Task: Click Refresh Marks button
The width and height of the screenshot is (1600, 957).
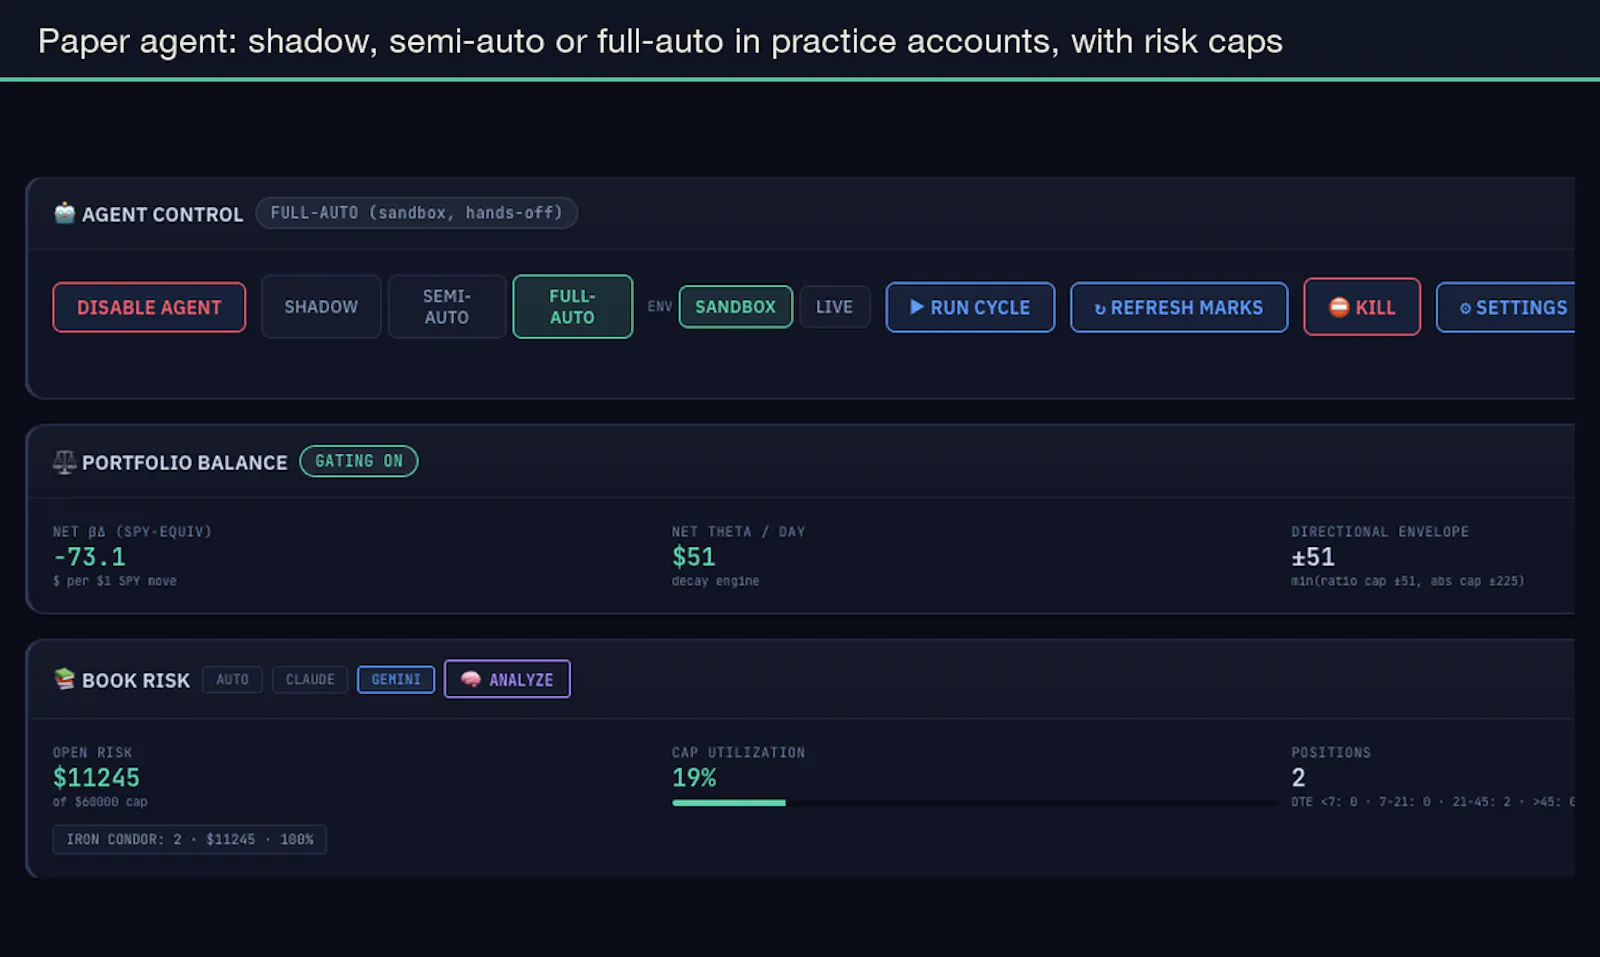Action: pos(1179,307)
